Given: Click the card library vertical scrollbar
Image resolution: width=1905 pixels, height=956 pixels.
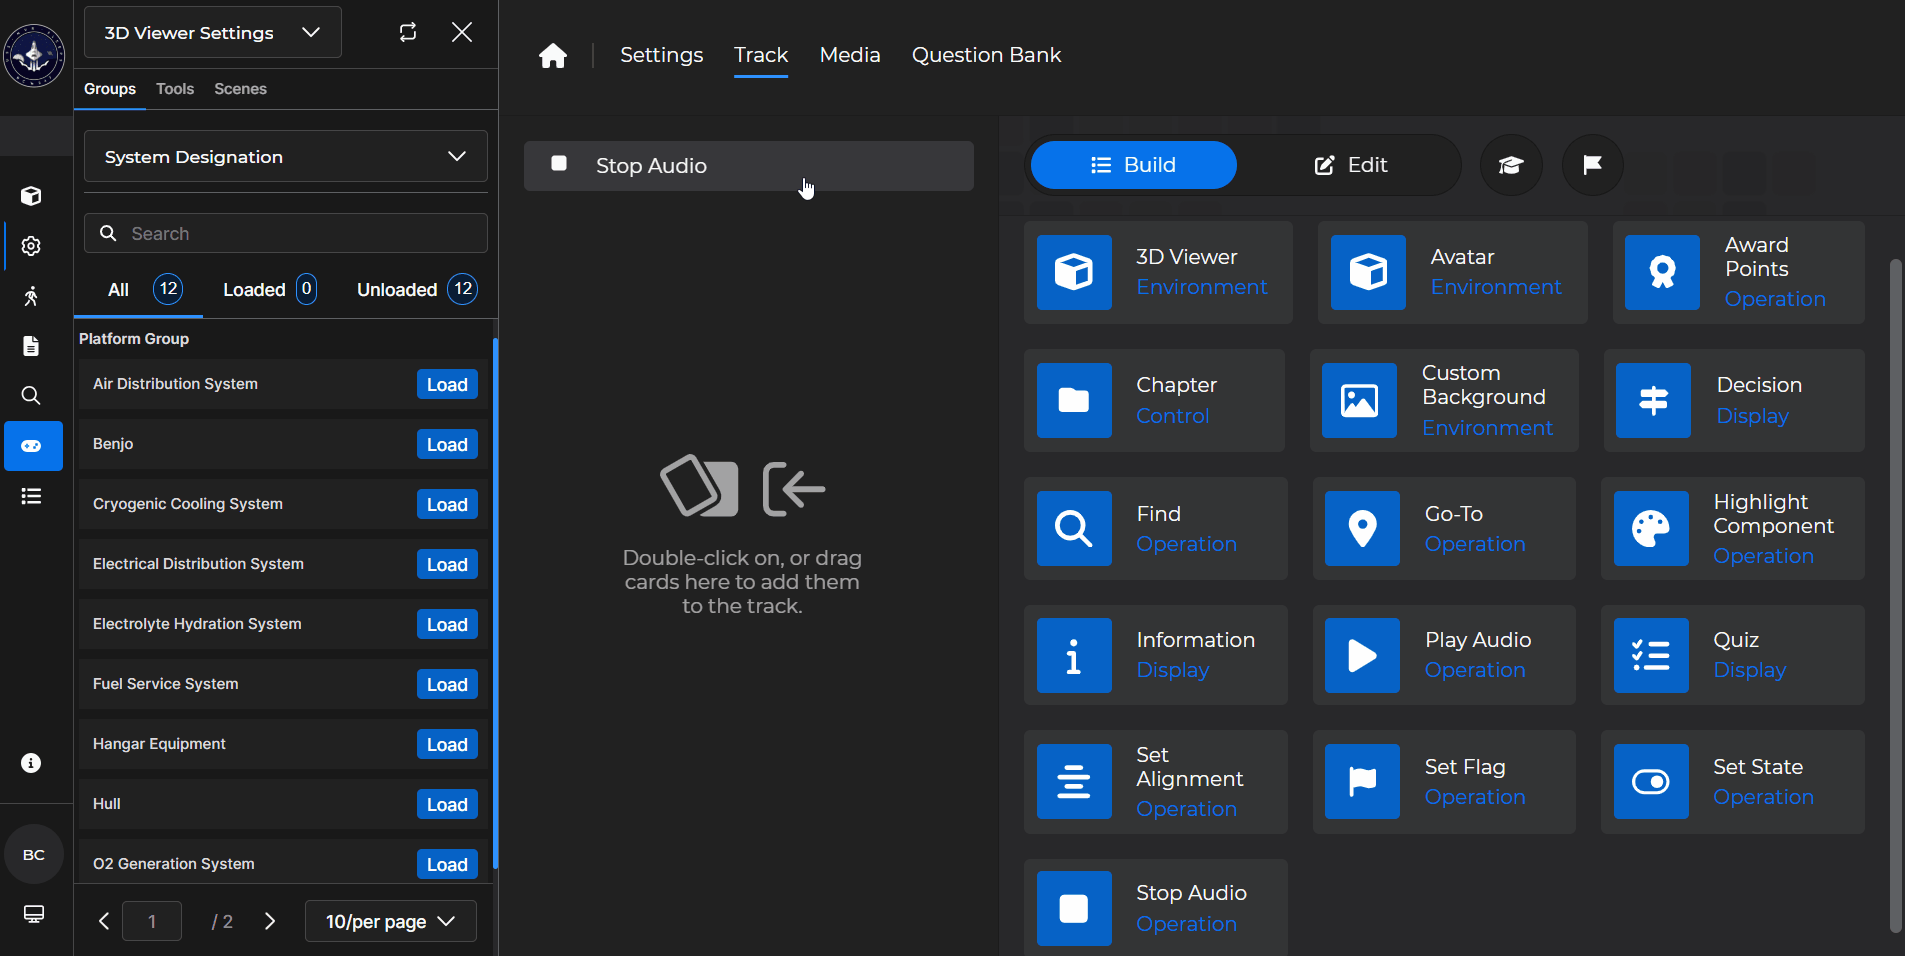Looking at the screenshot, I should pos(1895,595).
